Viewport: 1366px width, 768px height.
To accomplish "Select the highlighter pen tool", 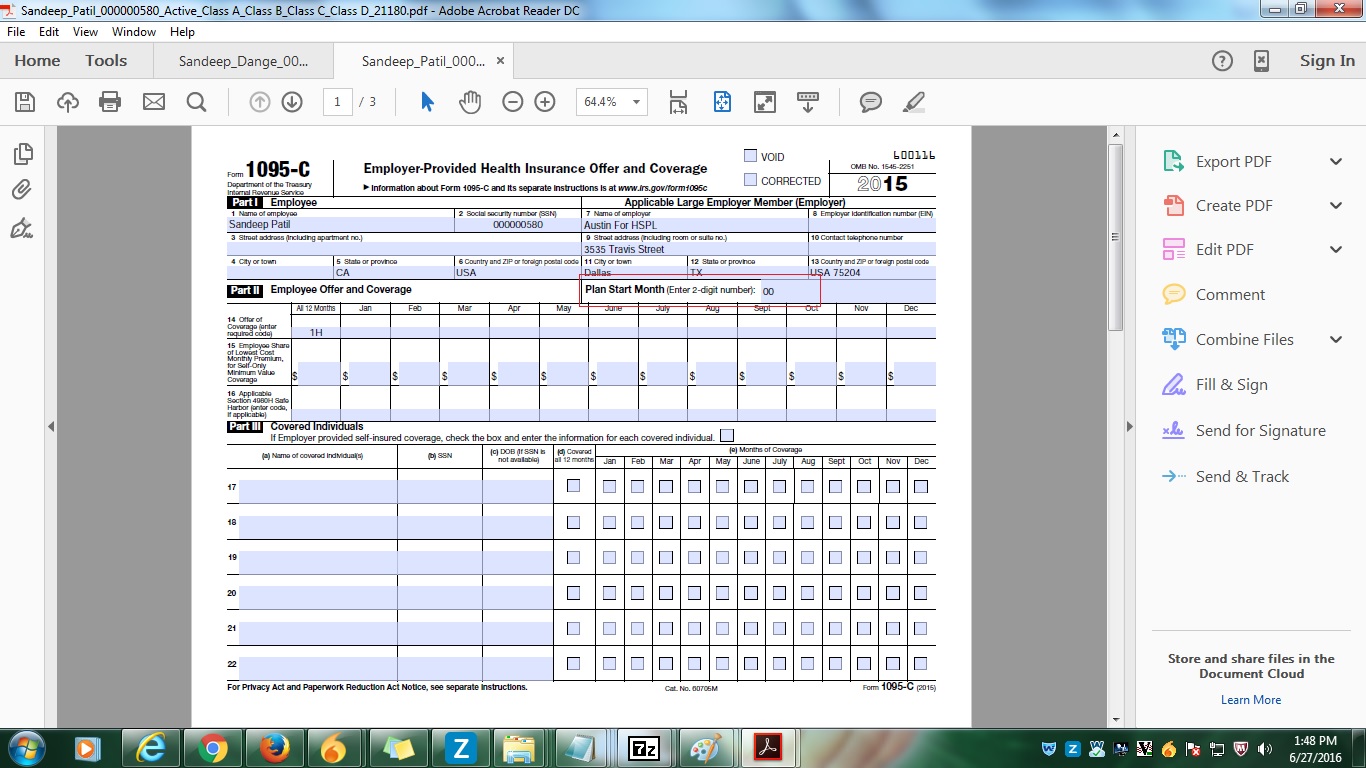I will coord(913,102).
